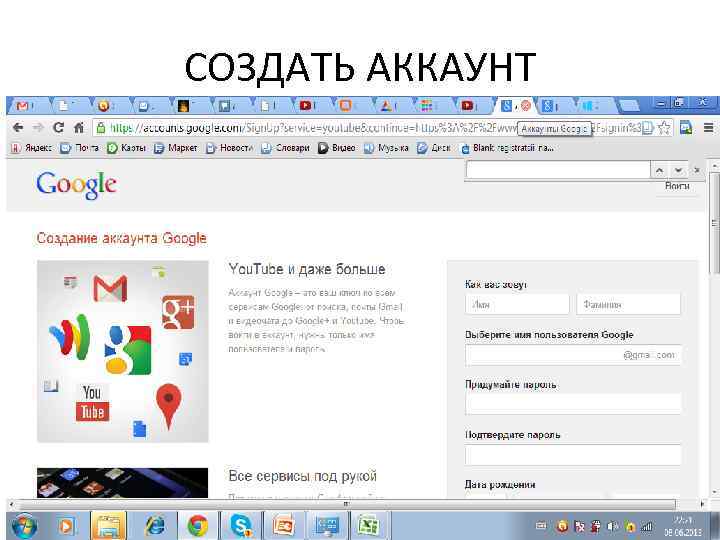Switch to Chrome in the taskbar
720x540 pixels.
tap(197, 526)
